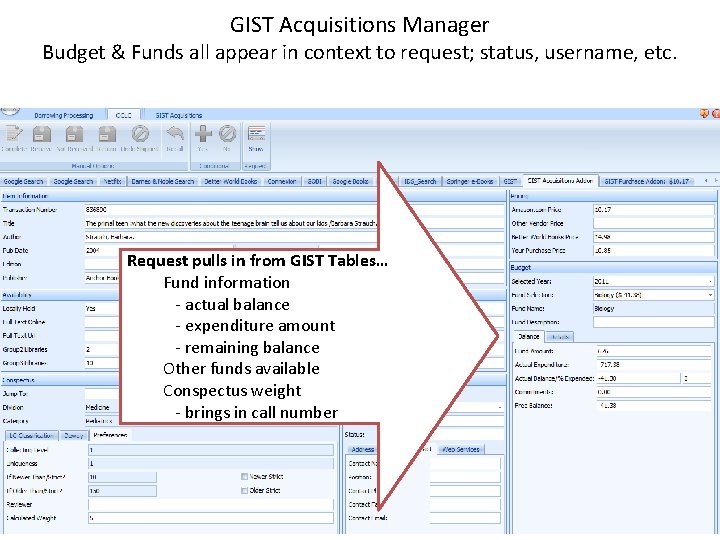Click the round application menu button
This screenshot has height=540, width=720.
[10, 111]
